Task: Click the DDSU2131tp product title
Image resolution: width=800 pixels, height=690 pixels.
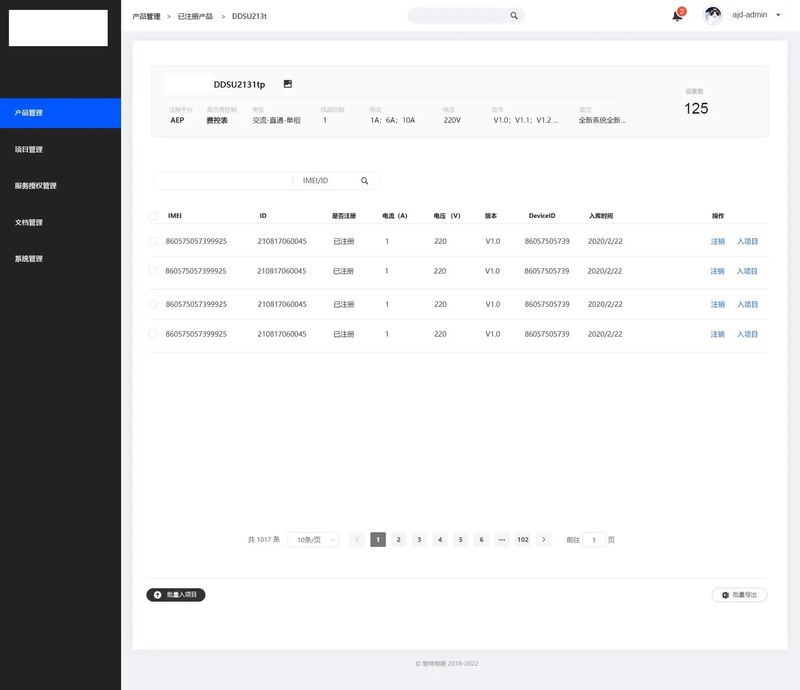Action: pyautogui.click(x=239, y=85)
